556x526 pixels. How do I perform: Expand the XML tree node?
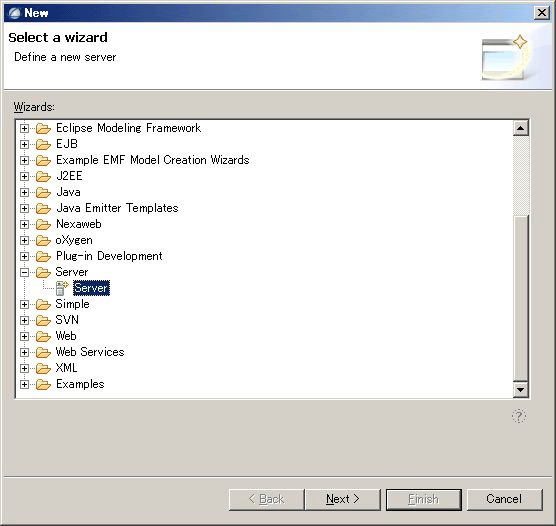click(x=24, y=368)
